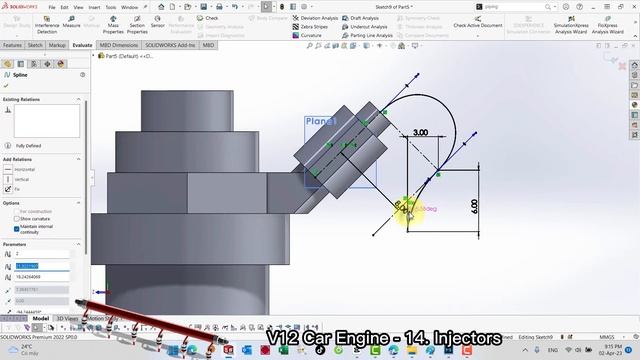Click the Home icon in title toolbar

161,7
